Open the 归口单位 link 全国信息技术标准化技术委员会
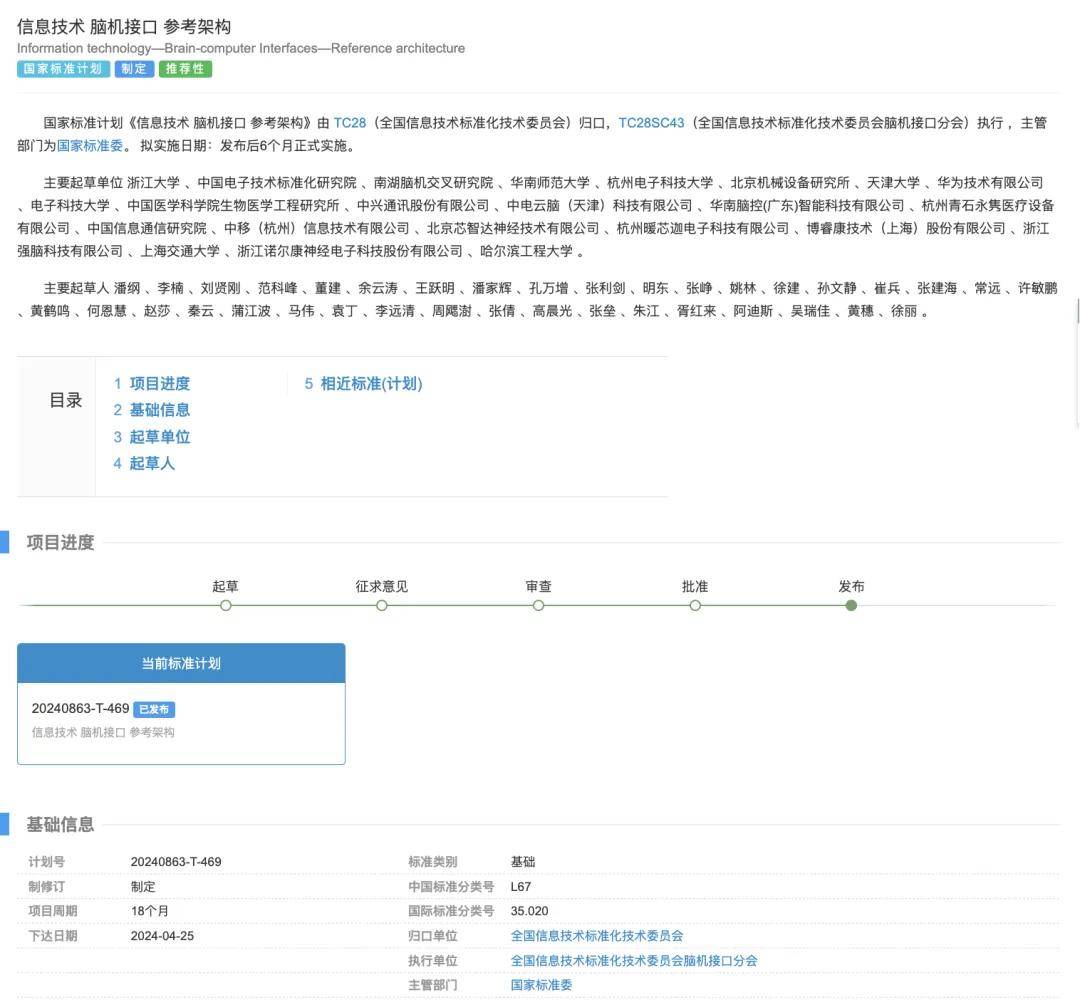The image size is (1080, 1000). [597, 936]
